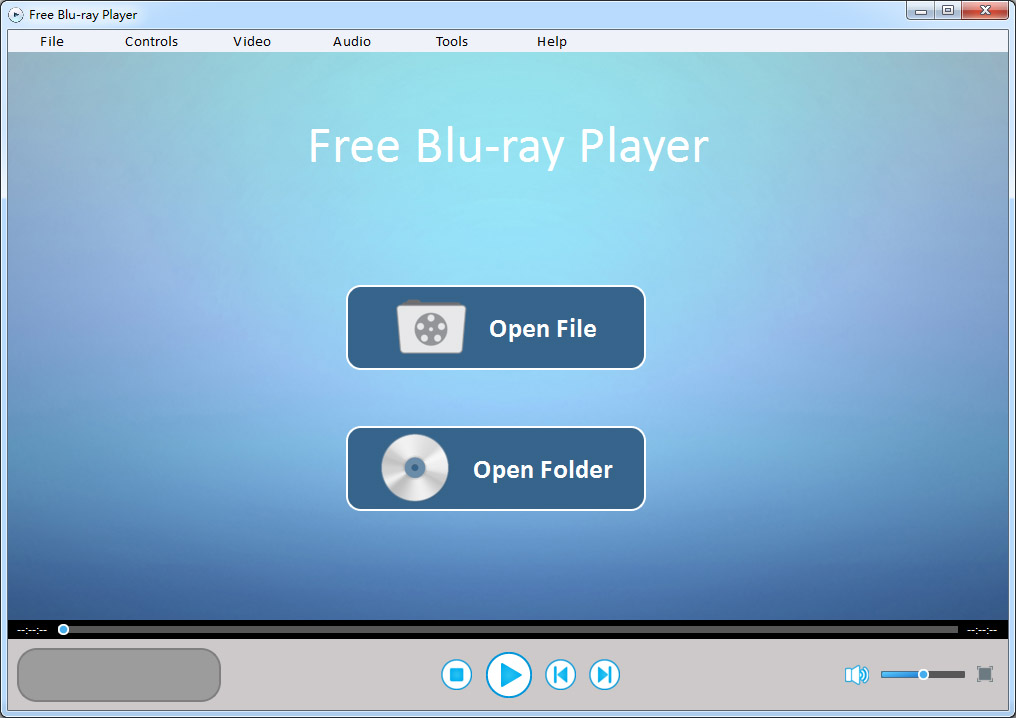This screenshot has height=718, width=1016.
Task: Click the app icon in title bar
Action: click(x=16, y=14)
